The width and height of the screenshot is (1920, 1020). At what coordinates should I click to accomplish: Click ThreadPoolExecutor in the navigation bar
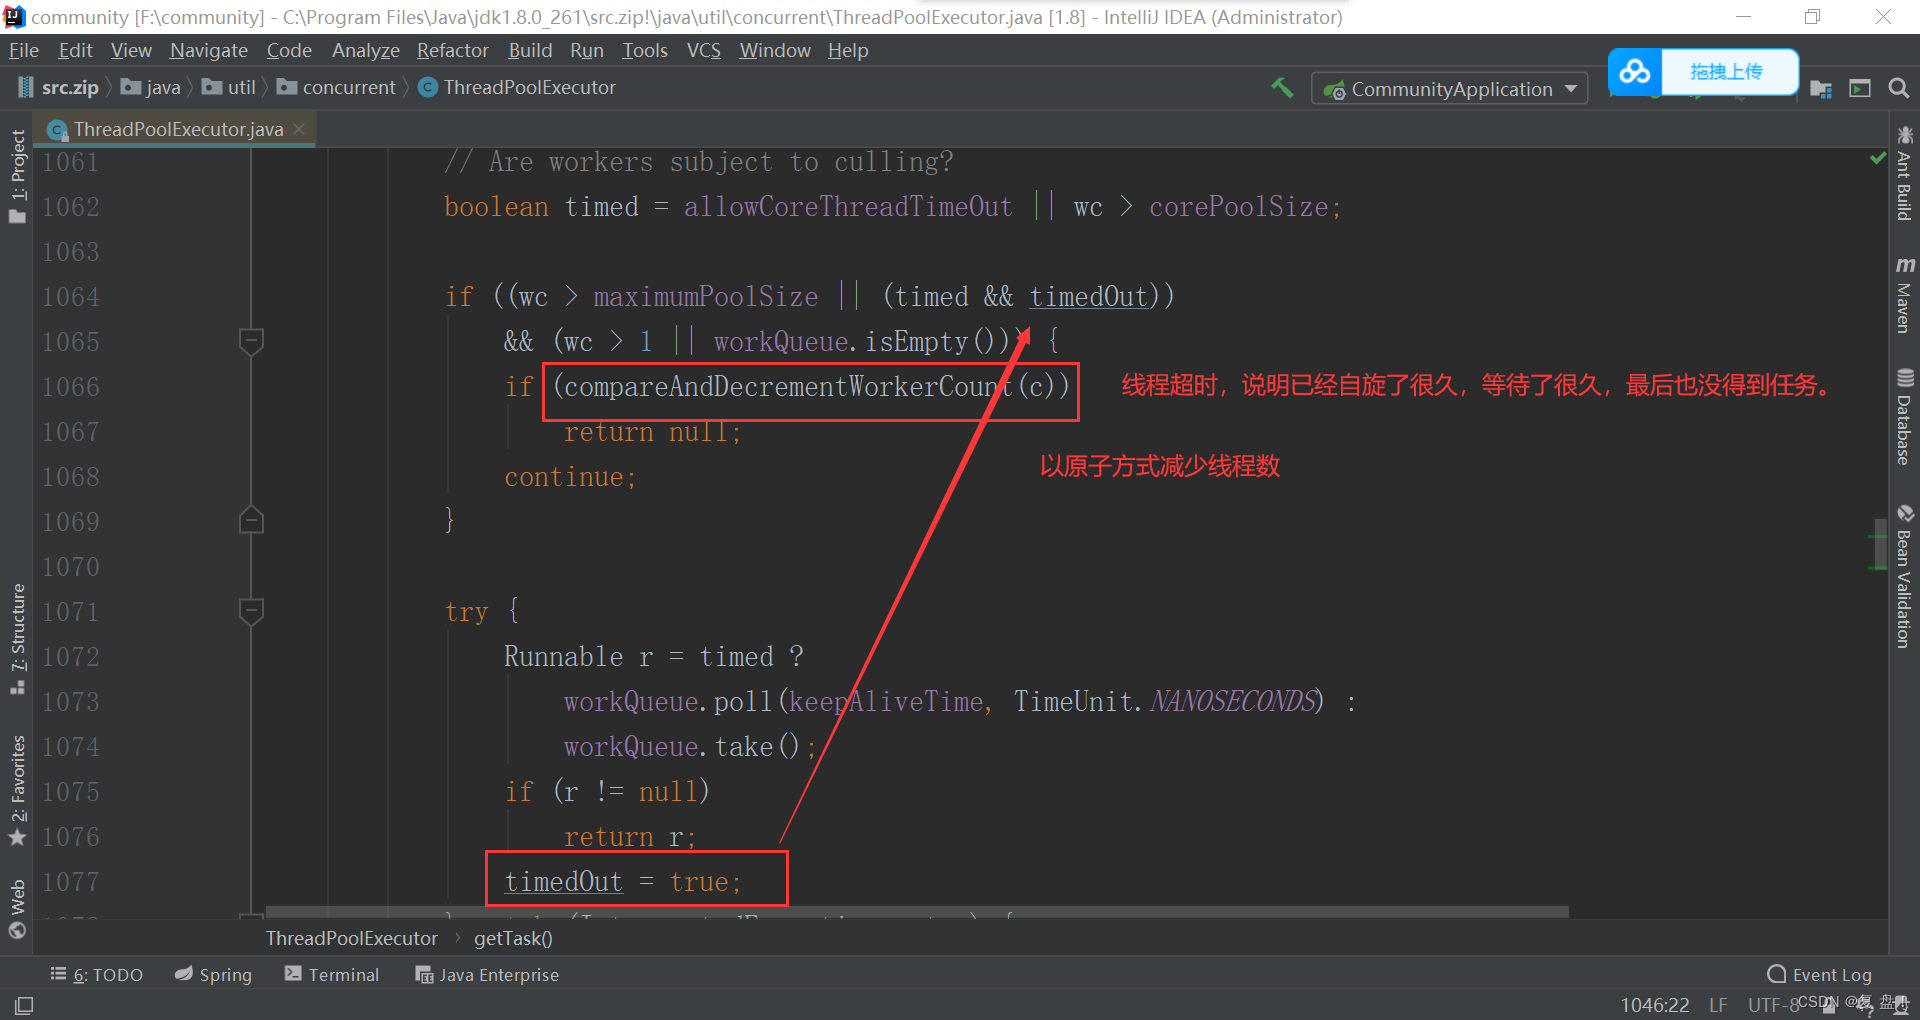point(530,88)
